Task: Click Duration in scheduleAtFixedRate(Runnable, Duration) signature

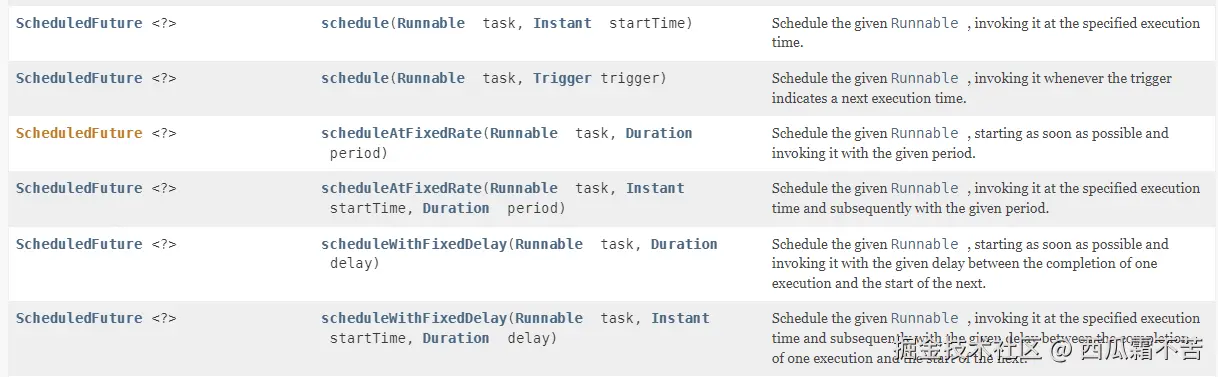Action: tap(659, 133)
